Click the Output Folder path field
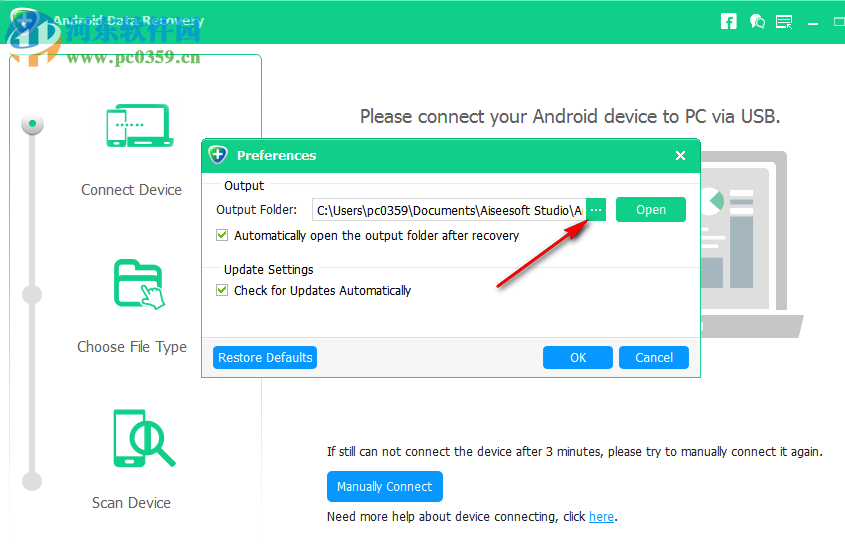The width and height of the screenshot is (845, 554). click(449, 210)
